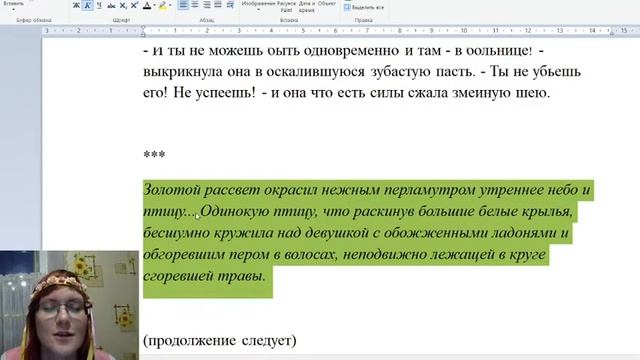
Task: Apply the text highlight color
Action: pos(163,5)
